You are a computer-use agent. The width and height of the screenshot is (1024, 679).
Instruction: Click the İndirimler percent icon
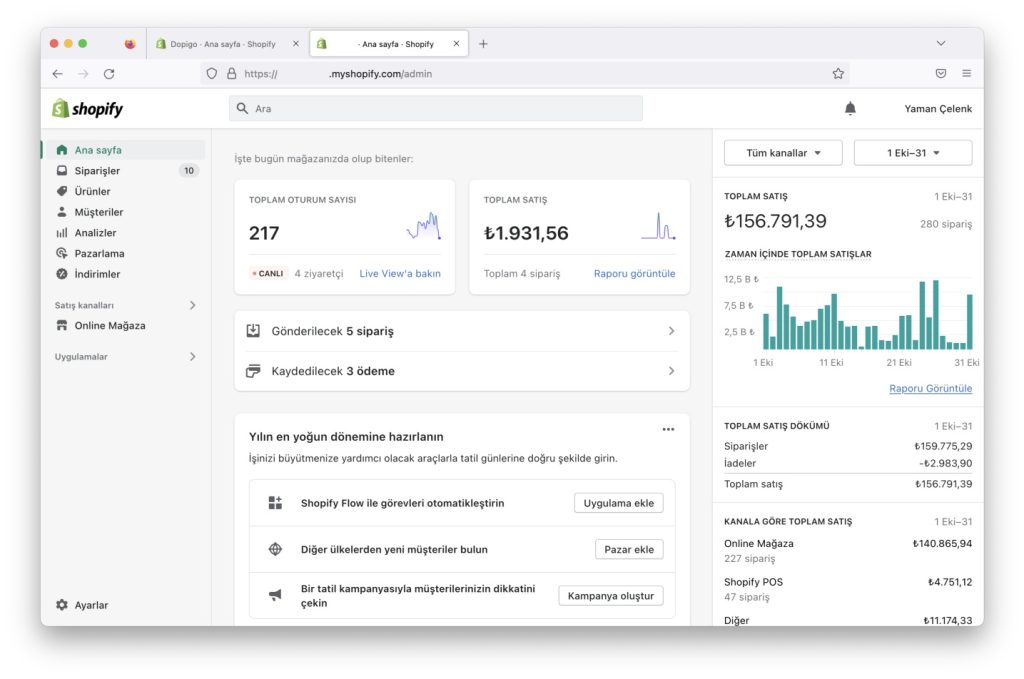[x=61, y=274]
